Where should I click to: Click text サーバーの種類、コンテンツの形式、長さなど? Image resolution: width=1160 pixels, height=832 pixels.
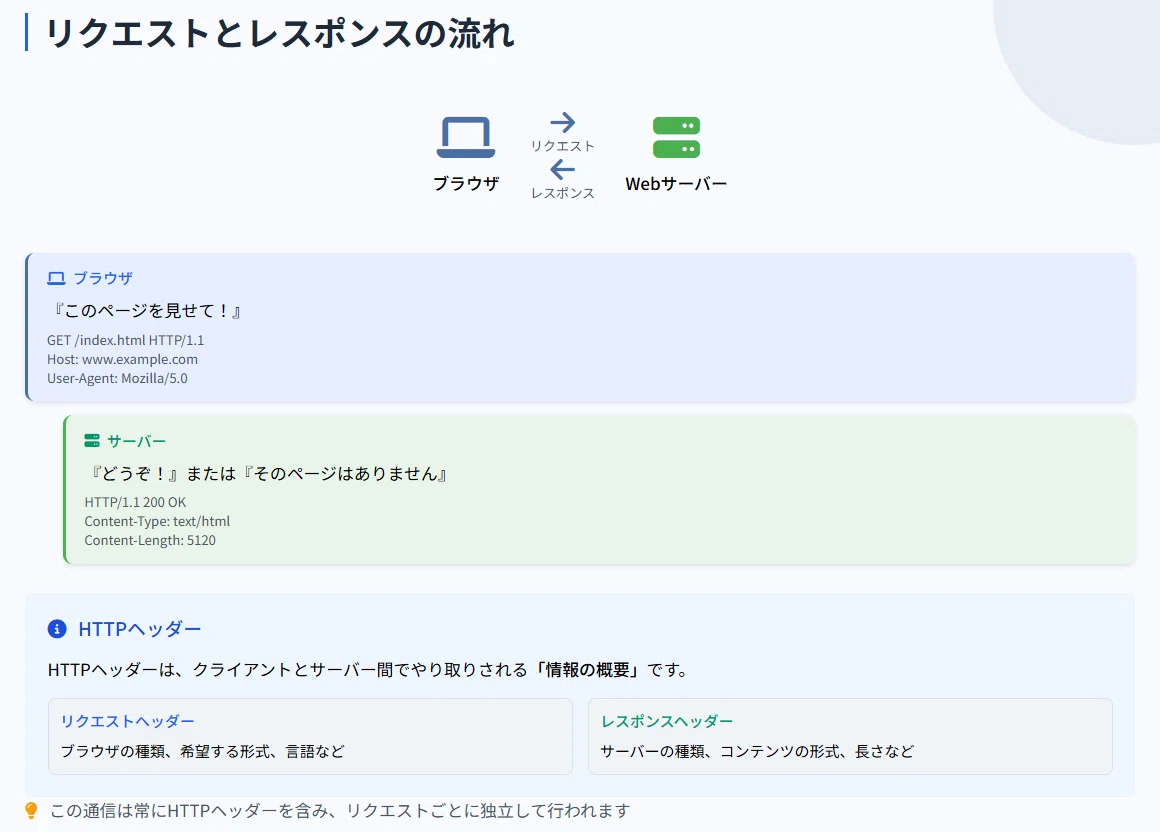(758, 751)
